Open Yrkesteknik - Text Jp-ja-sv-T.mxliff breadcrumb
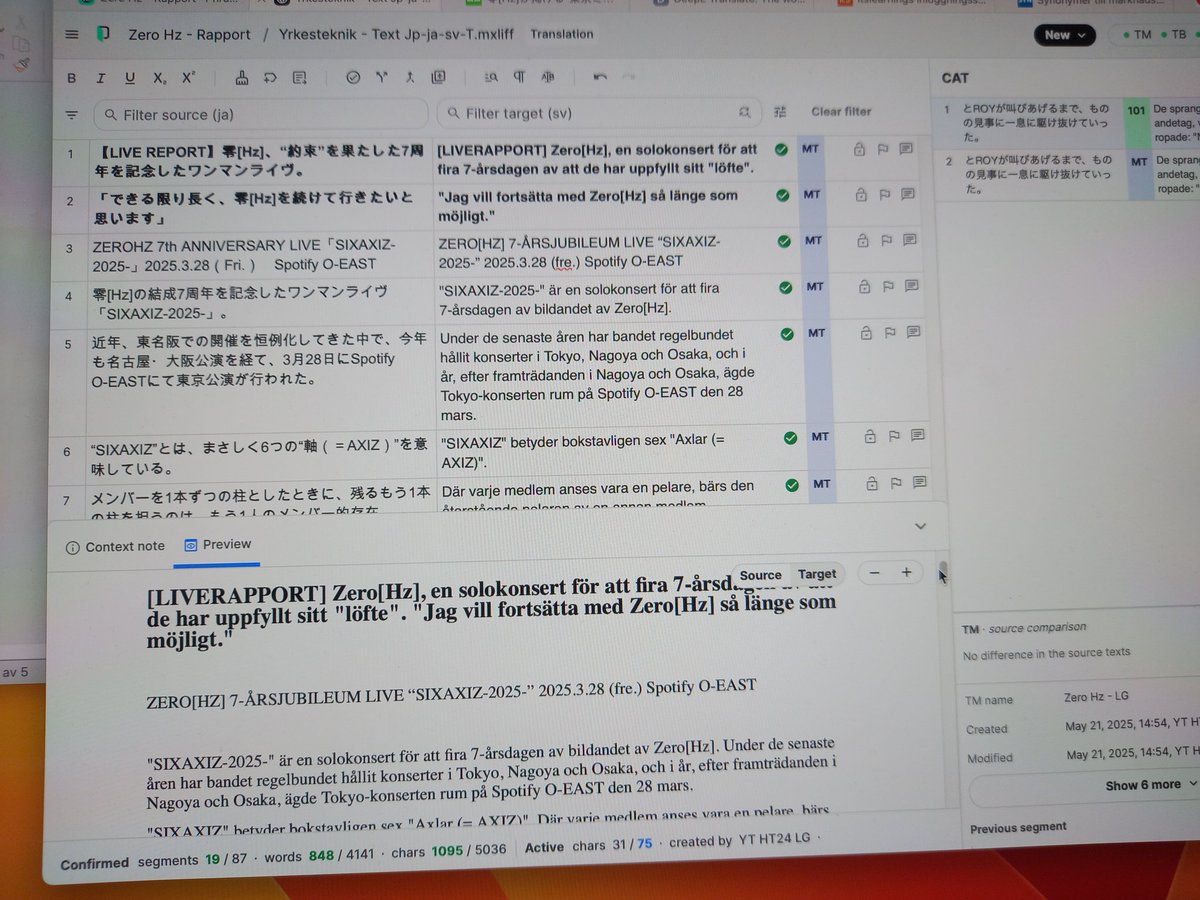The width and height of the screenshot is (1200, 900). tap(397, 34)
